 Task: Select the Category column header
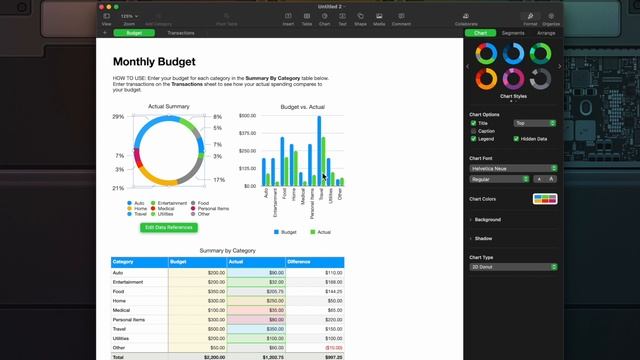point(140,262)
